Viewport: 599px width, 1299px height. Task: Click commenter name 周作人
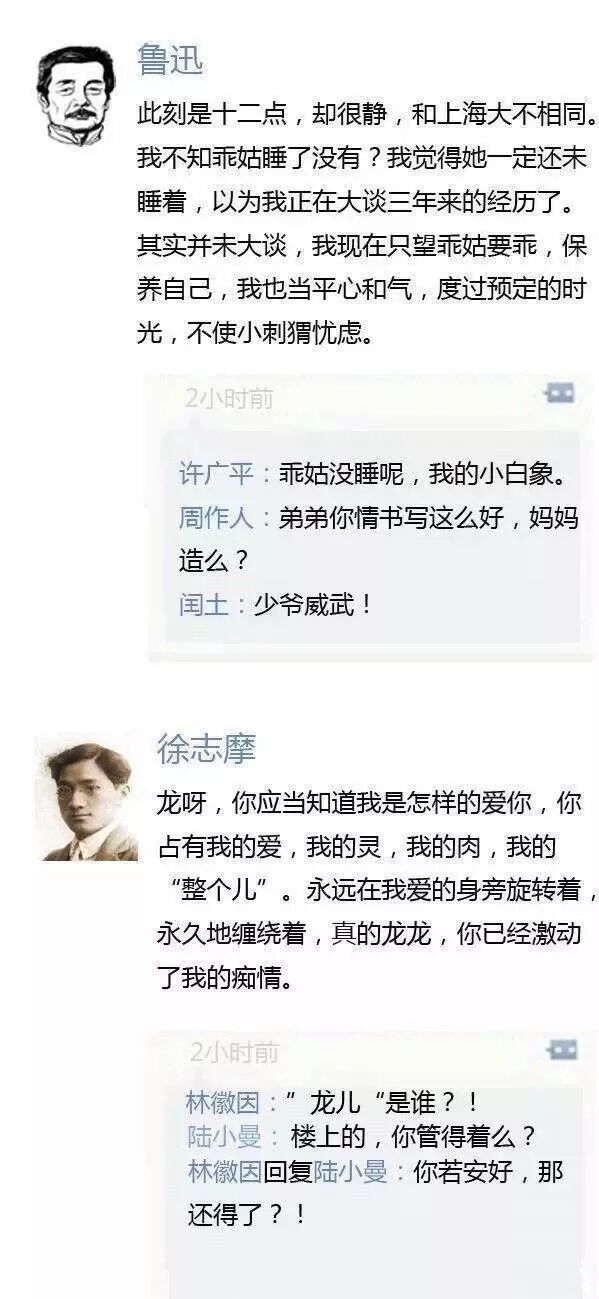(215, 518)
